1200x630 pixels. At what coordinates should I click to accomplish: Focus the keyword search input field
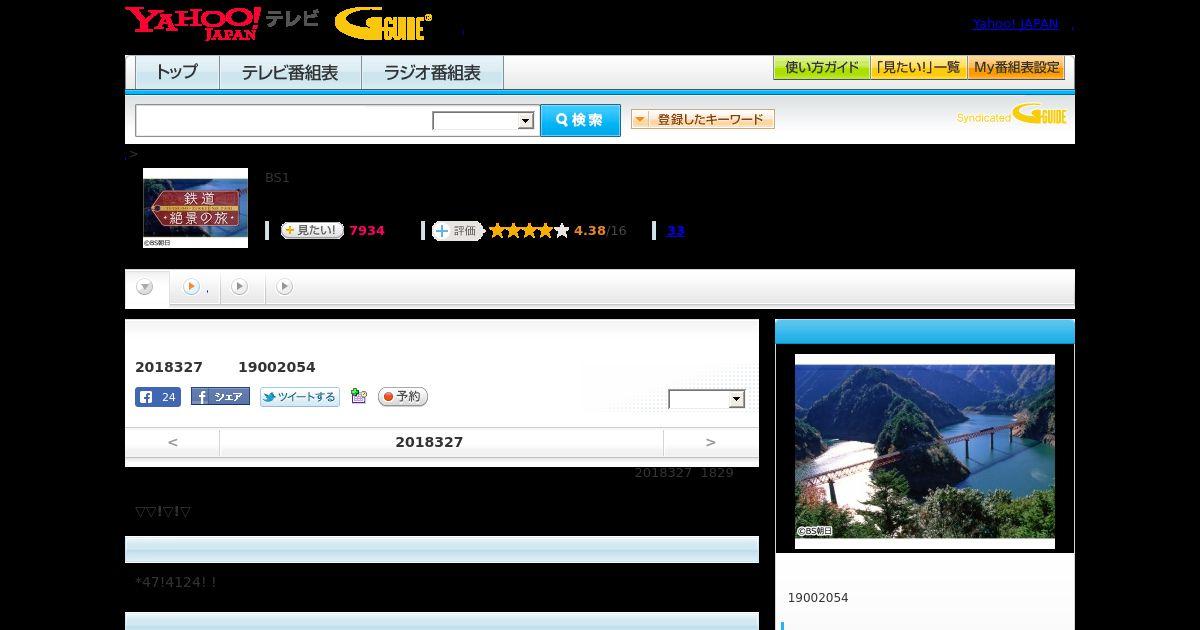(284, 120)
